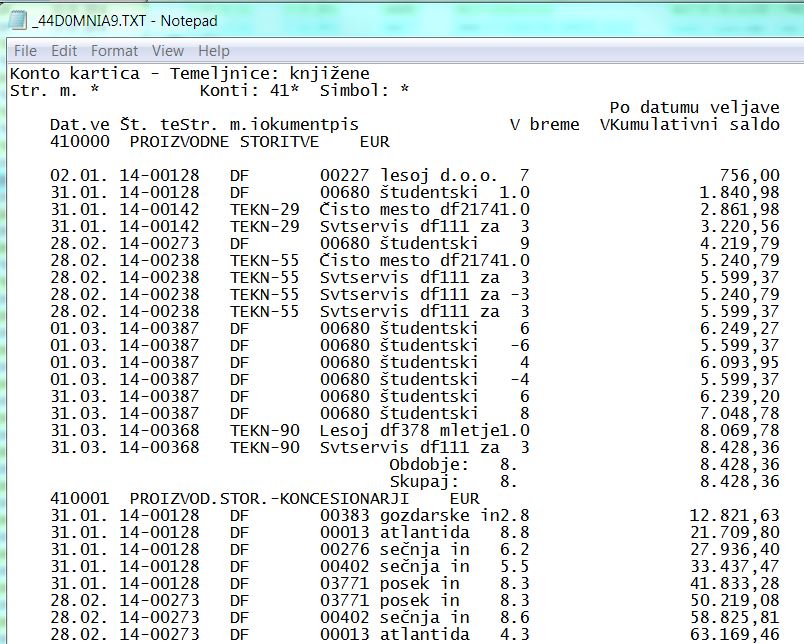This screenshot has width=804, height=644.
Task: Open the Edit menu
Action: 64,51
